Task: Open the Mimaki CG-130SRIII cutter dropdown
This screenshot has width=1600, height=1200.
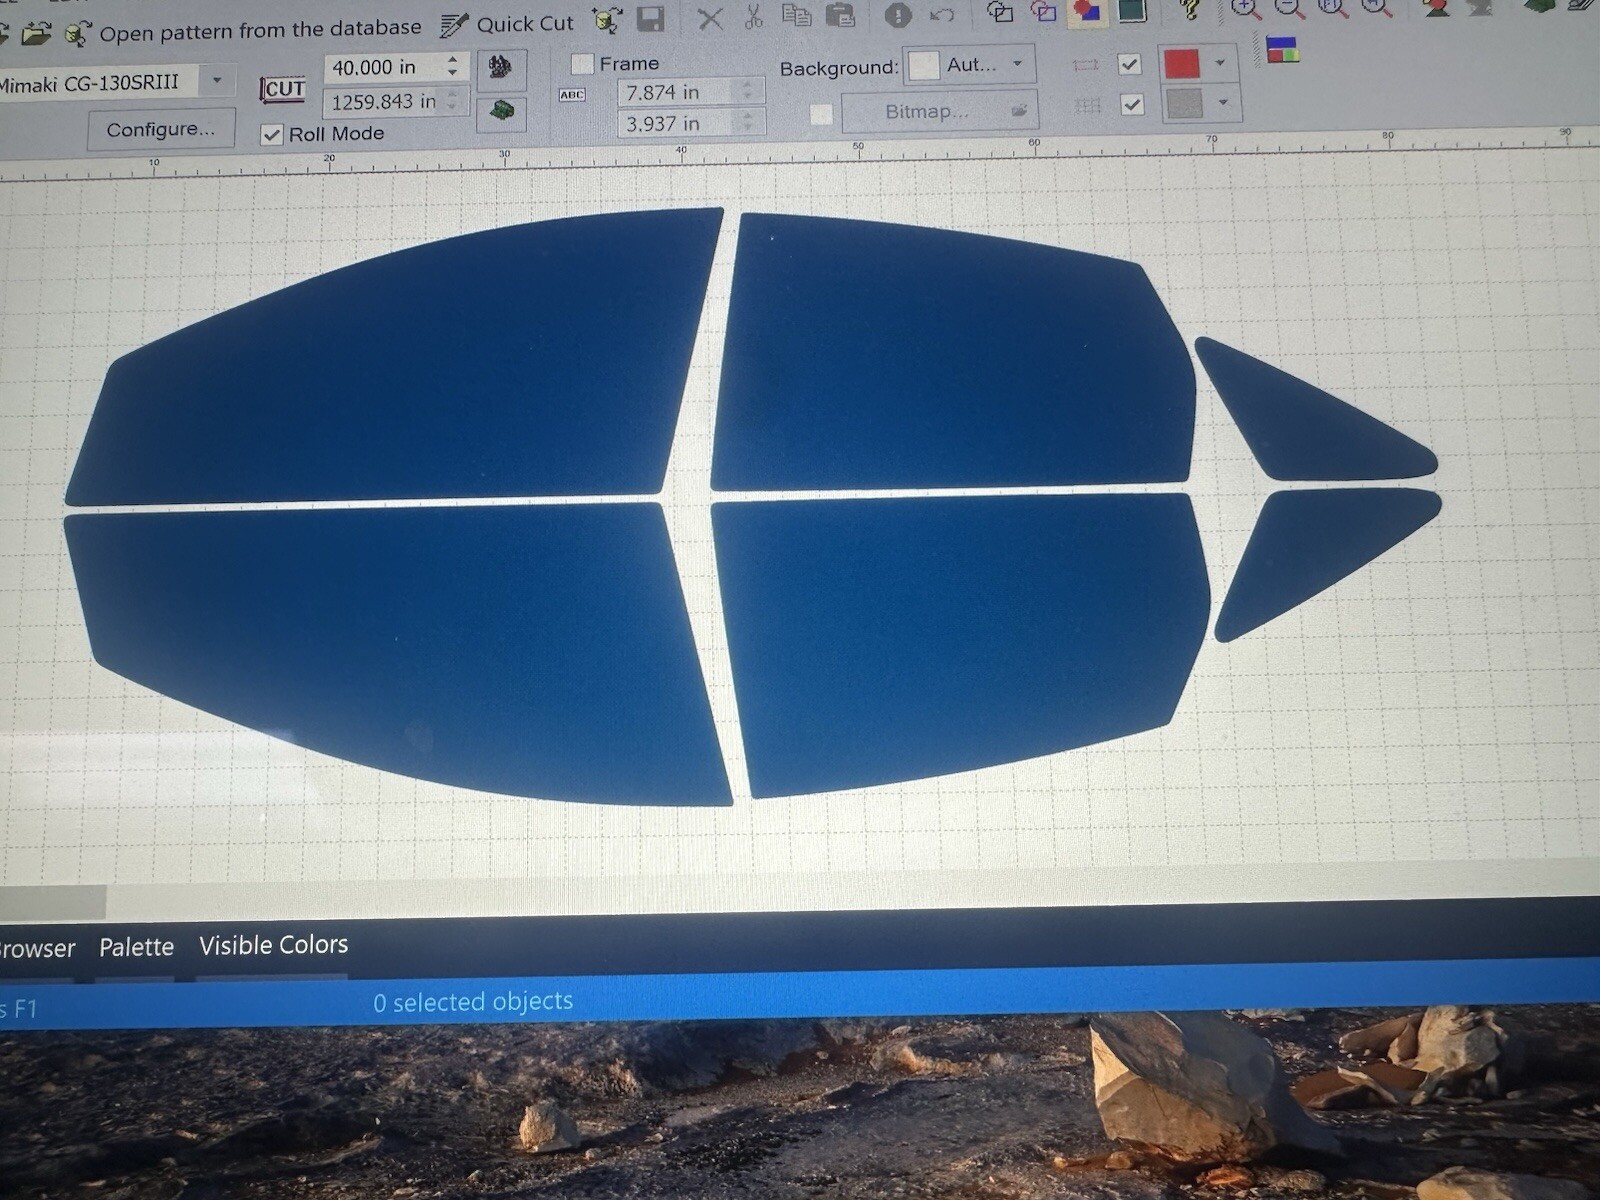Action: coord(217,80)
